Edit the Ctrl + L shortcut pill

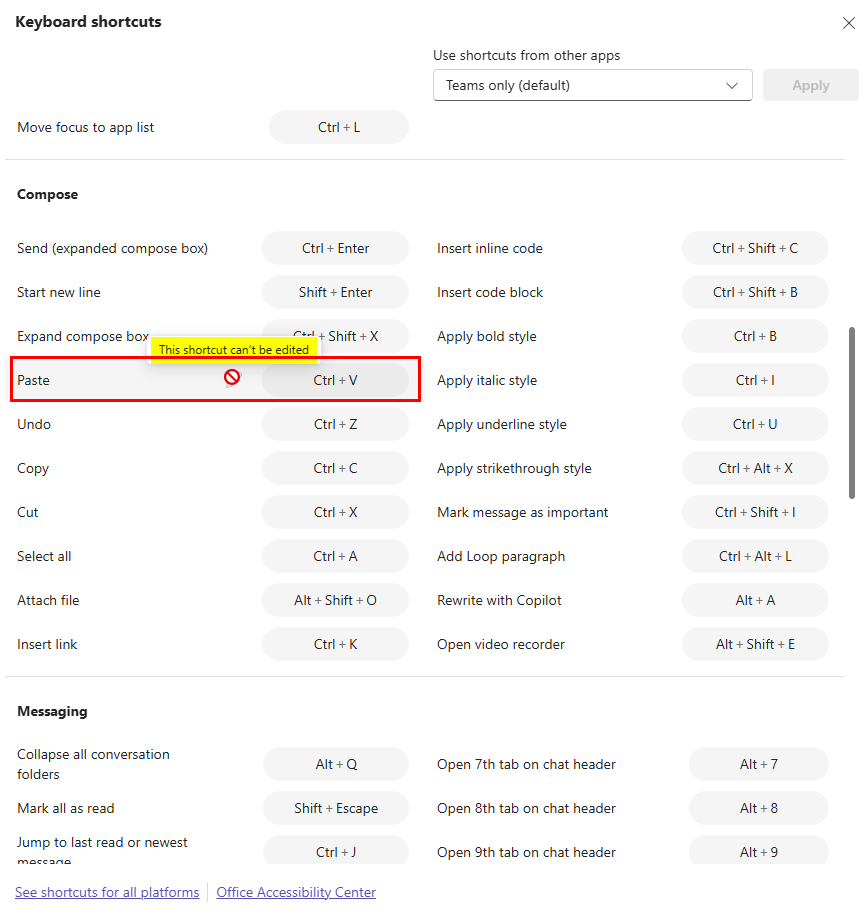(x=339, y=127)
